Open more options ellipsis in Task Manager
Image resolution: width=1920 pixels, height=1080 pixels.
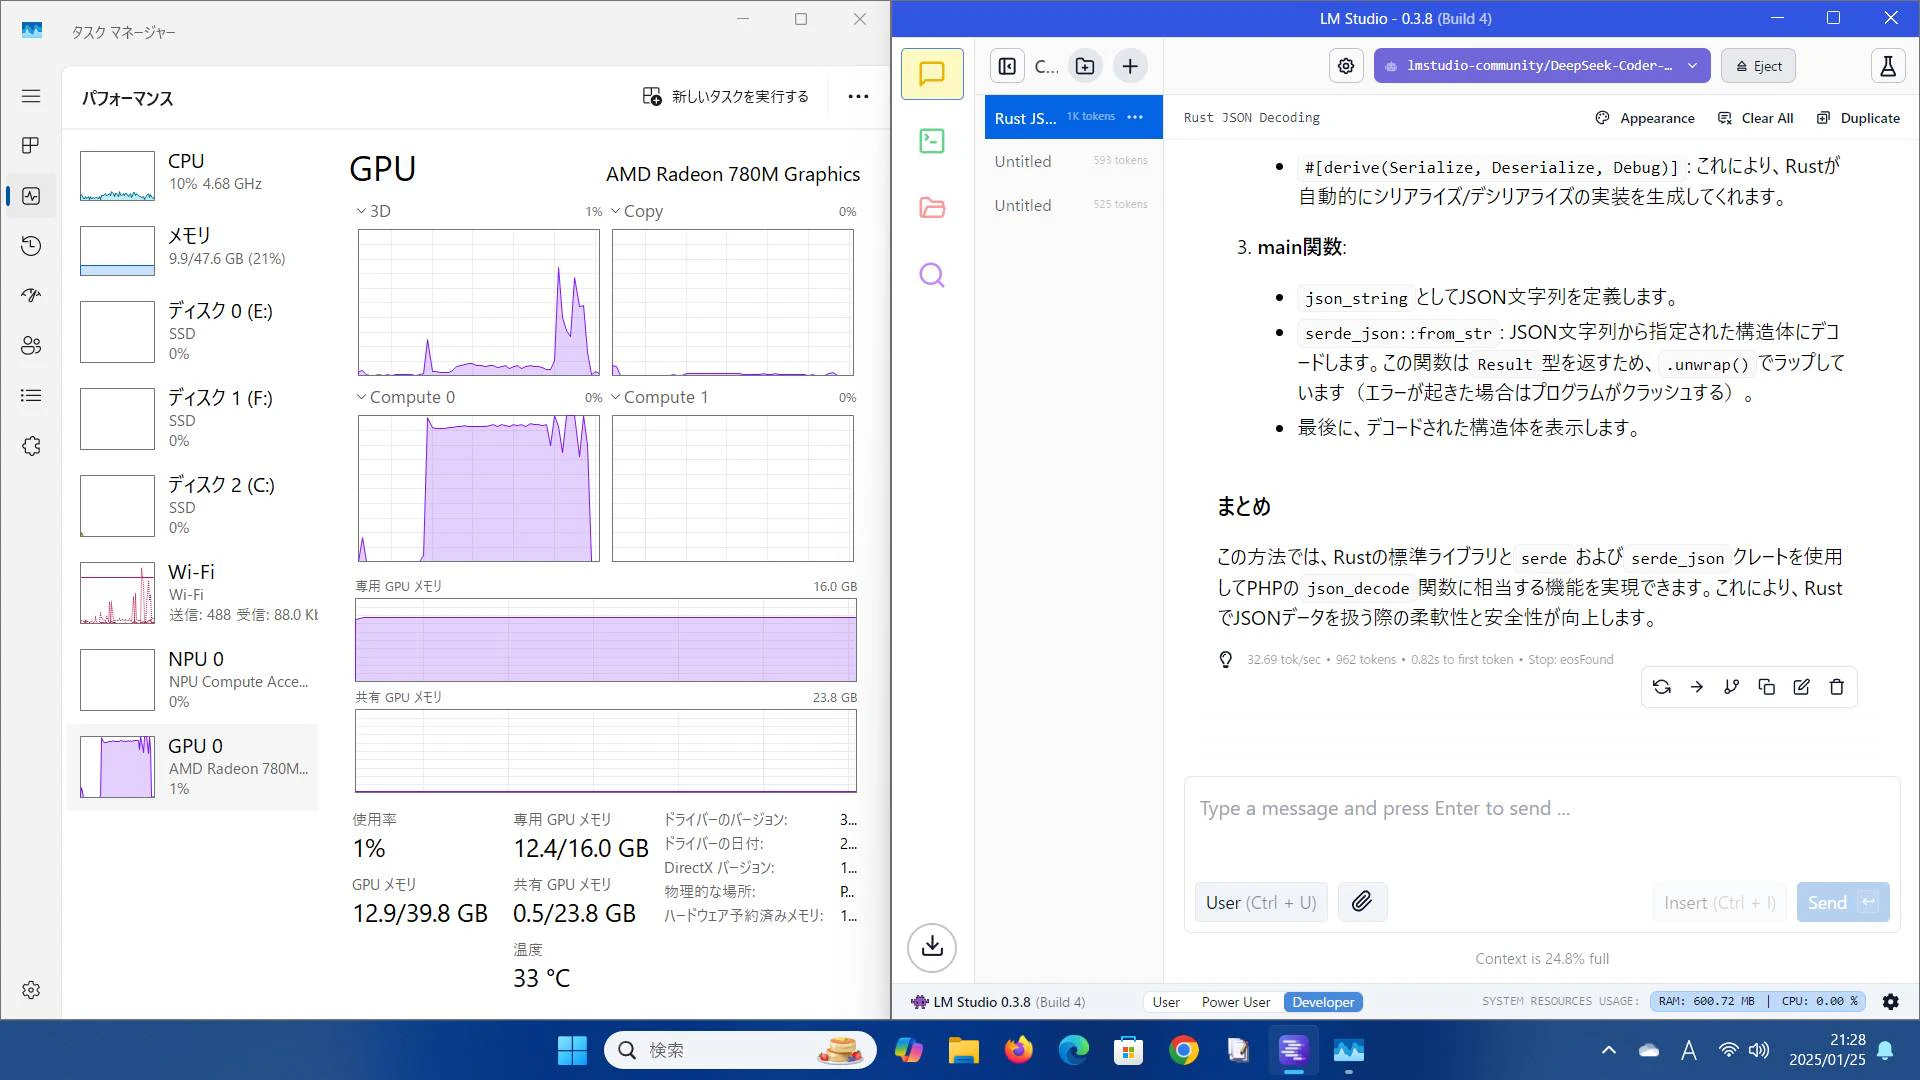(x=858, y=97)
